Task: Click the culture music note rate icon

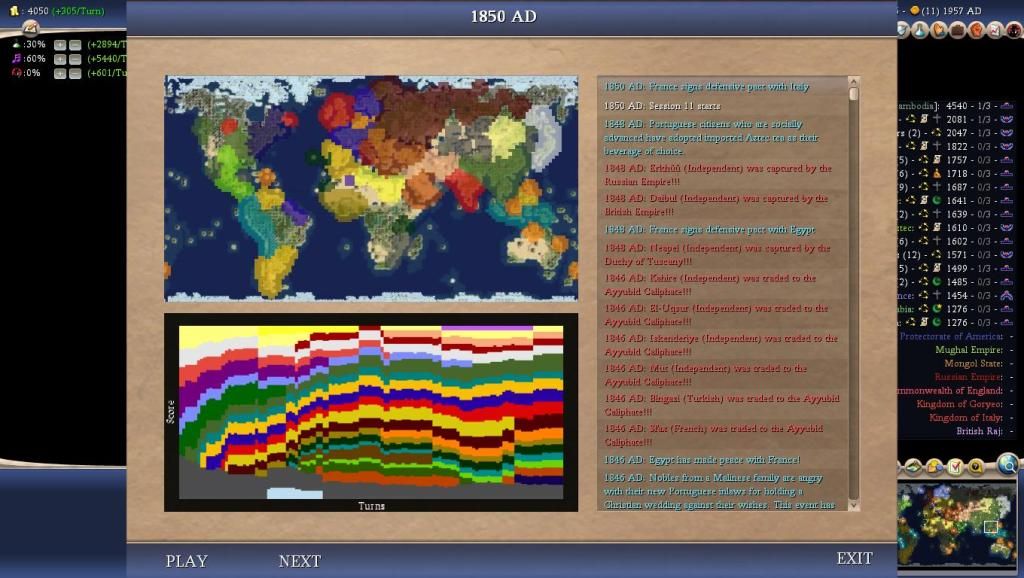Action: coord(16,59)
